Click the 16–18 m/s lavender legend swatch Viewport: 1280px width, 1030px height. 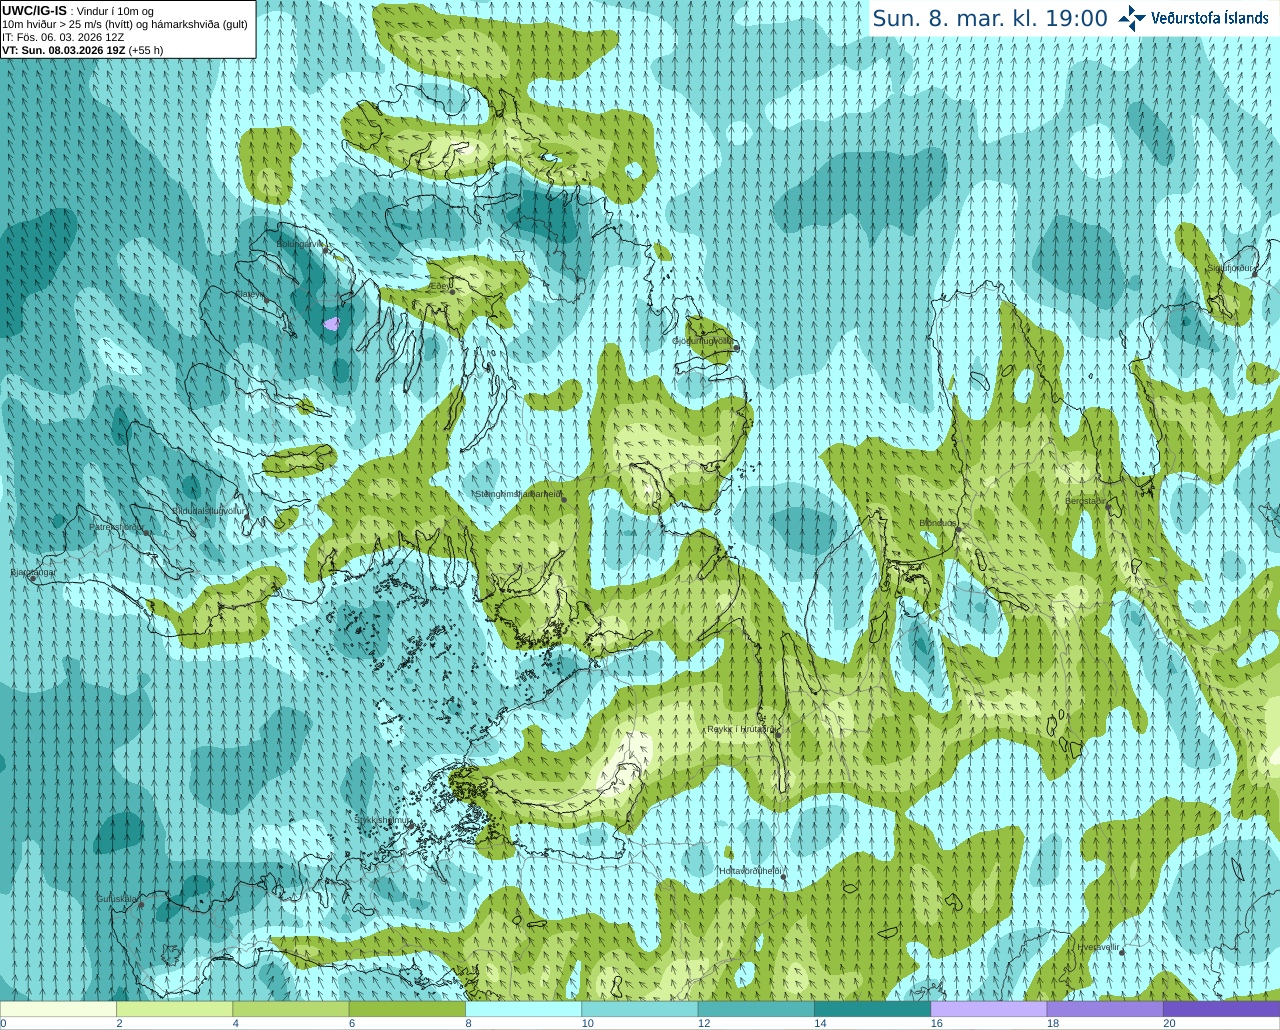989,1009
